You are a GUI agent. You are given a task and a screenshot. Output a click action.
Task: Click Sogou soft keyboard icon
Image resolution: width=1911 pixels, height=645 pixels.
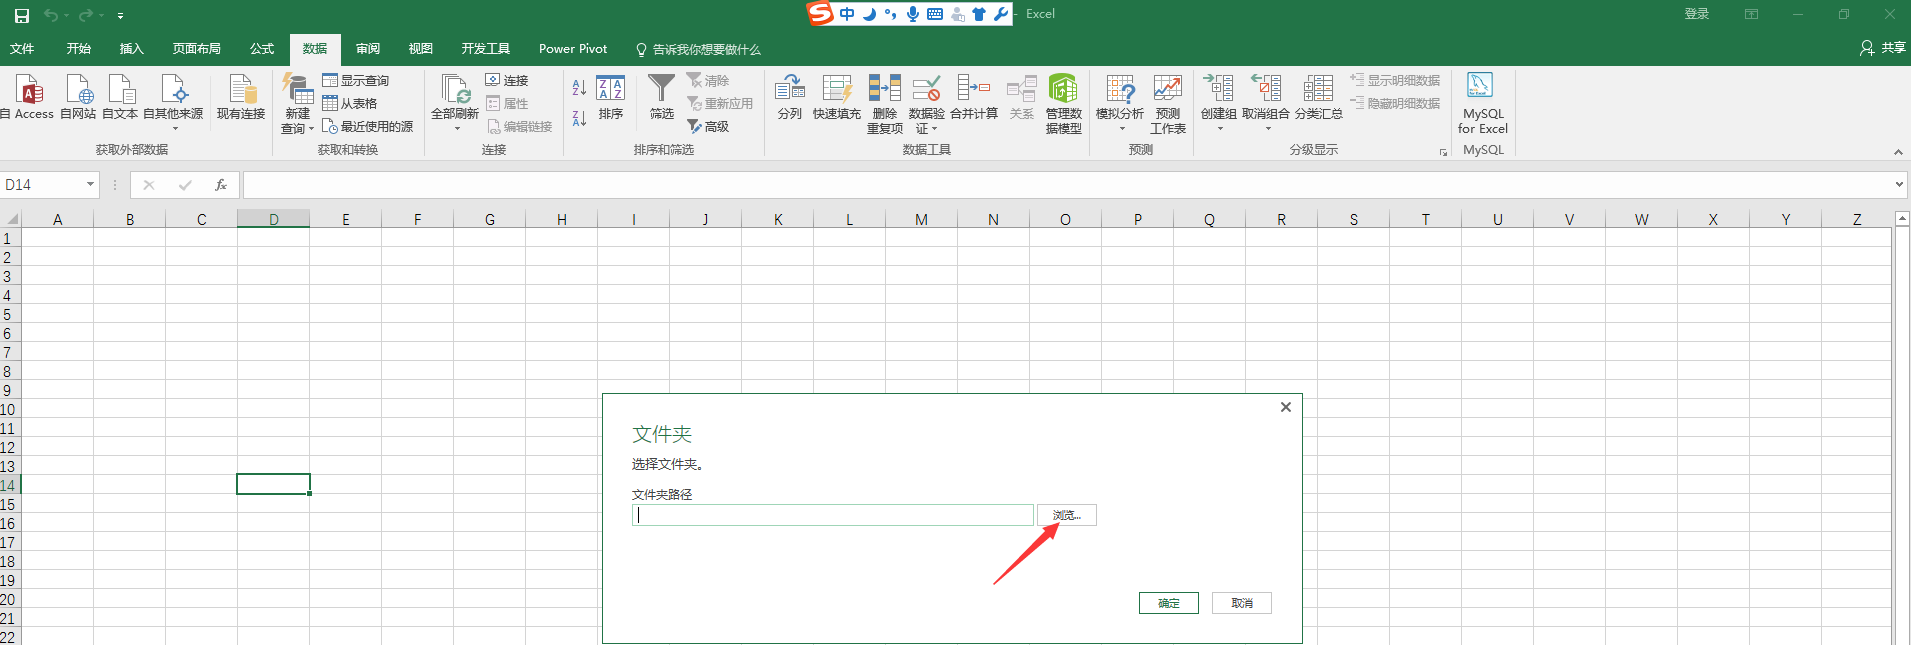tap(935, 14)
